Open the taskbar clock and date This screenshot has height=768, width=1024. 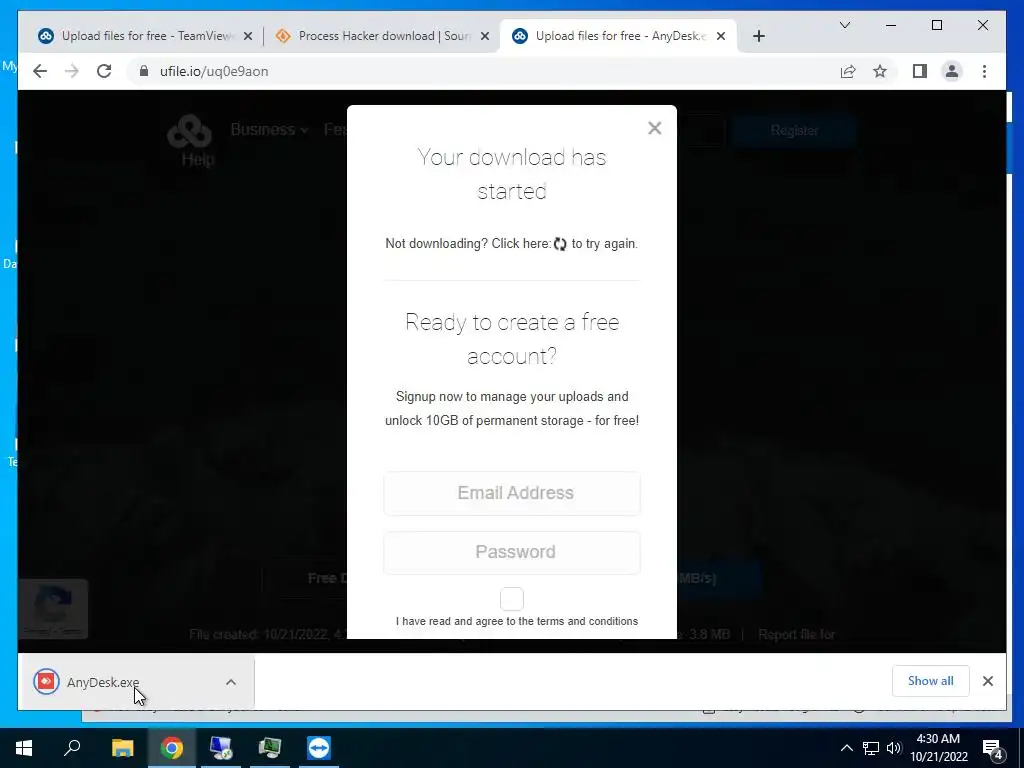[x=938, y=748]
